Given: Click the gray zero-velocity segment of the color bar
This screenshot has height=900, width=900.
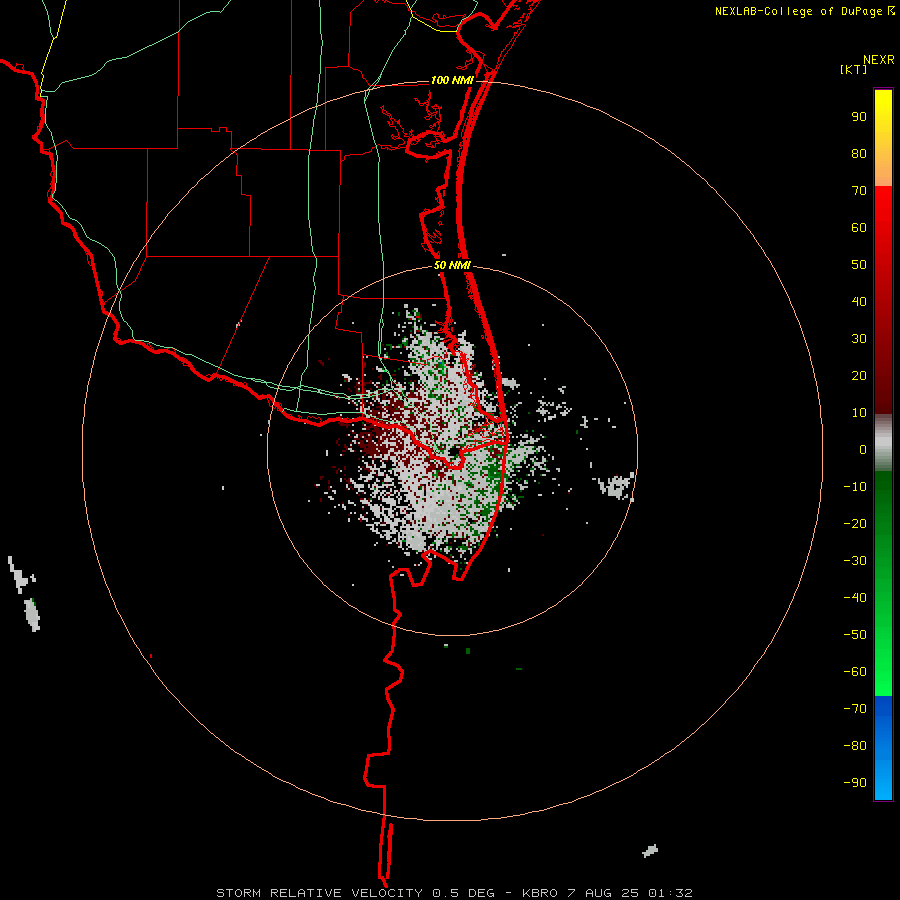Looking at the screenshot, I should tap(883, 443).
